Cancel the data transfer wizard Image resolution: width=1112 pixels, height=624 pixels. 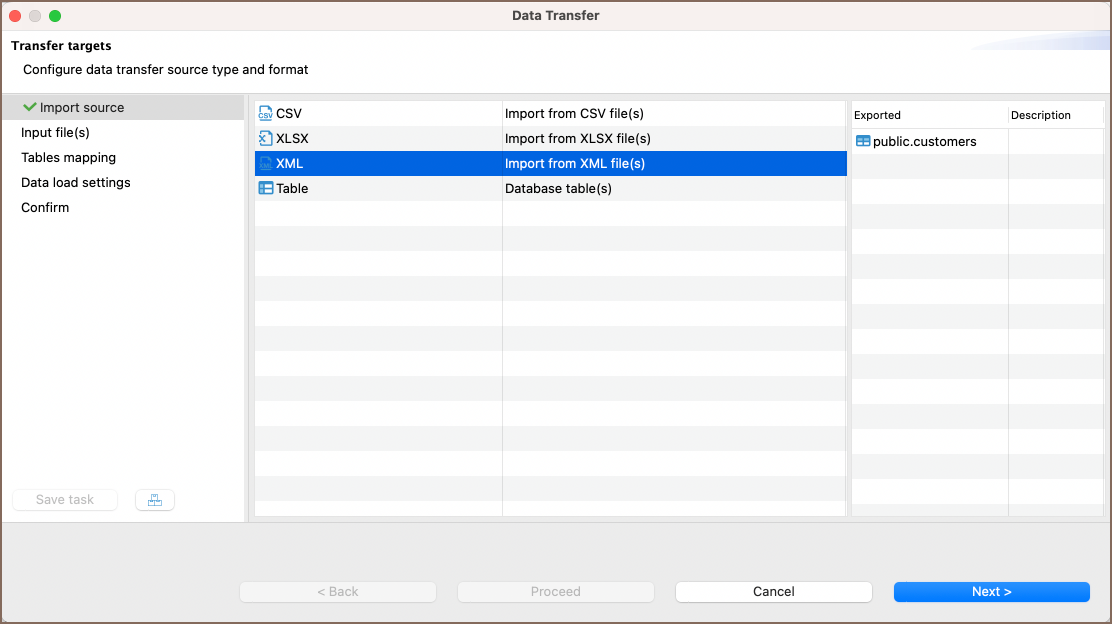tap(773, 592)
